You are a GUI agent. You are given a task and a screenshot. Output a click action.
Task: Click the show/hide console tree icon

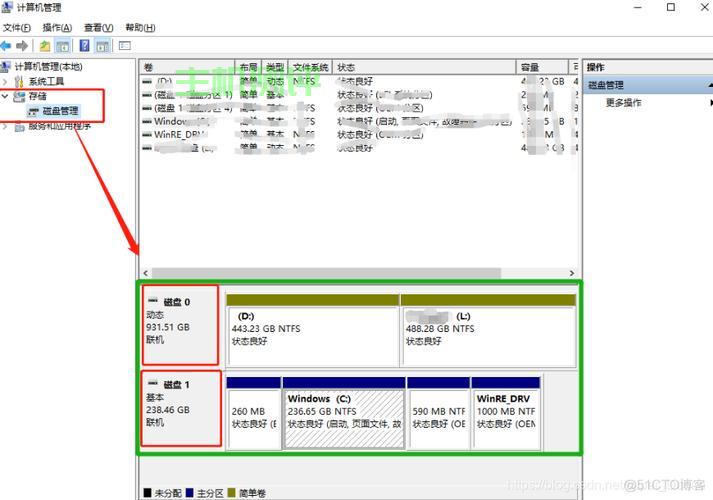(x=63, y=46)
